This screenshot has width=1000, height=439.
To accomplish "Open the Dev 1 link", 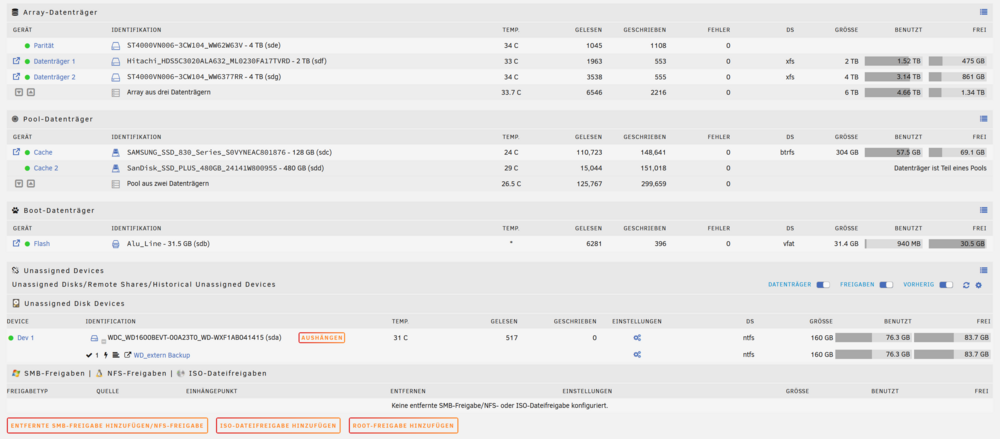I will click(x=26, y=338).
